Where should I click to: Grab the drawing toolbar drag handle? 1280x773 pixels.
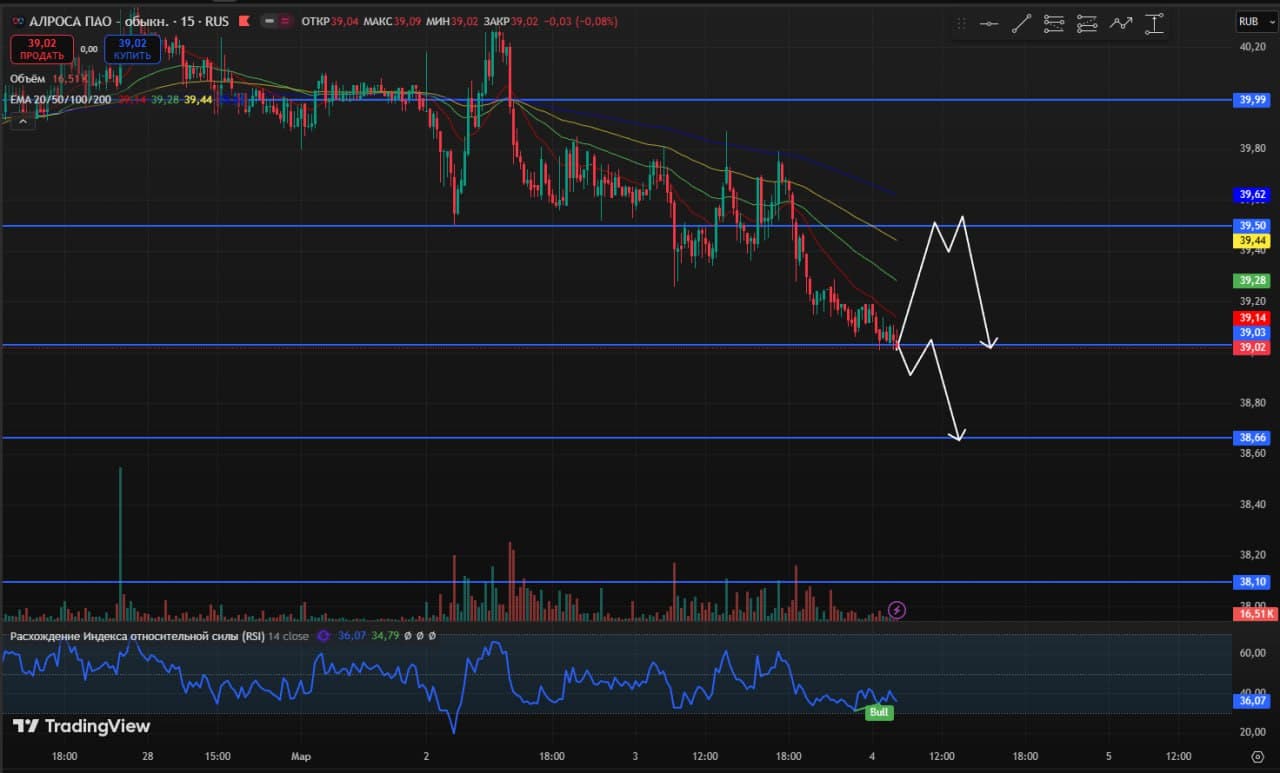(961, 24)
